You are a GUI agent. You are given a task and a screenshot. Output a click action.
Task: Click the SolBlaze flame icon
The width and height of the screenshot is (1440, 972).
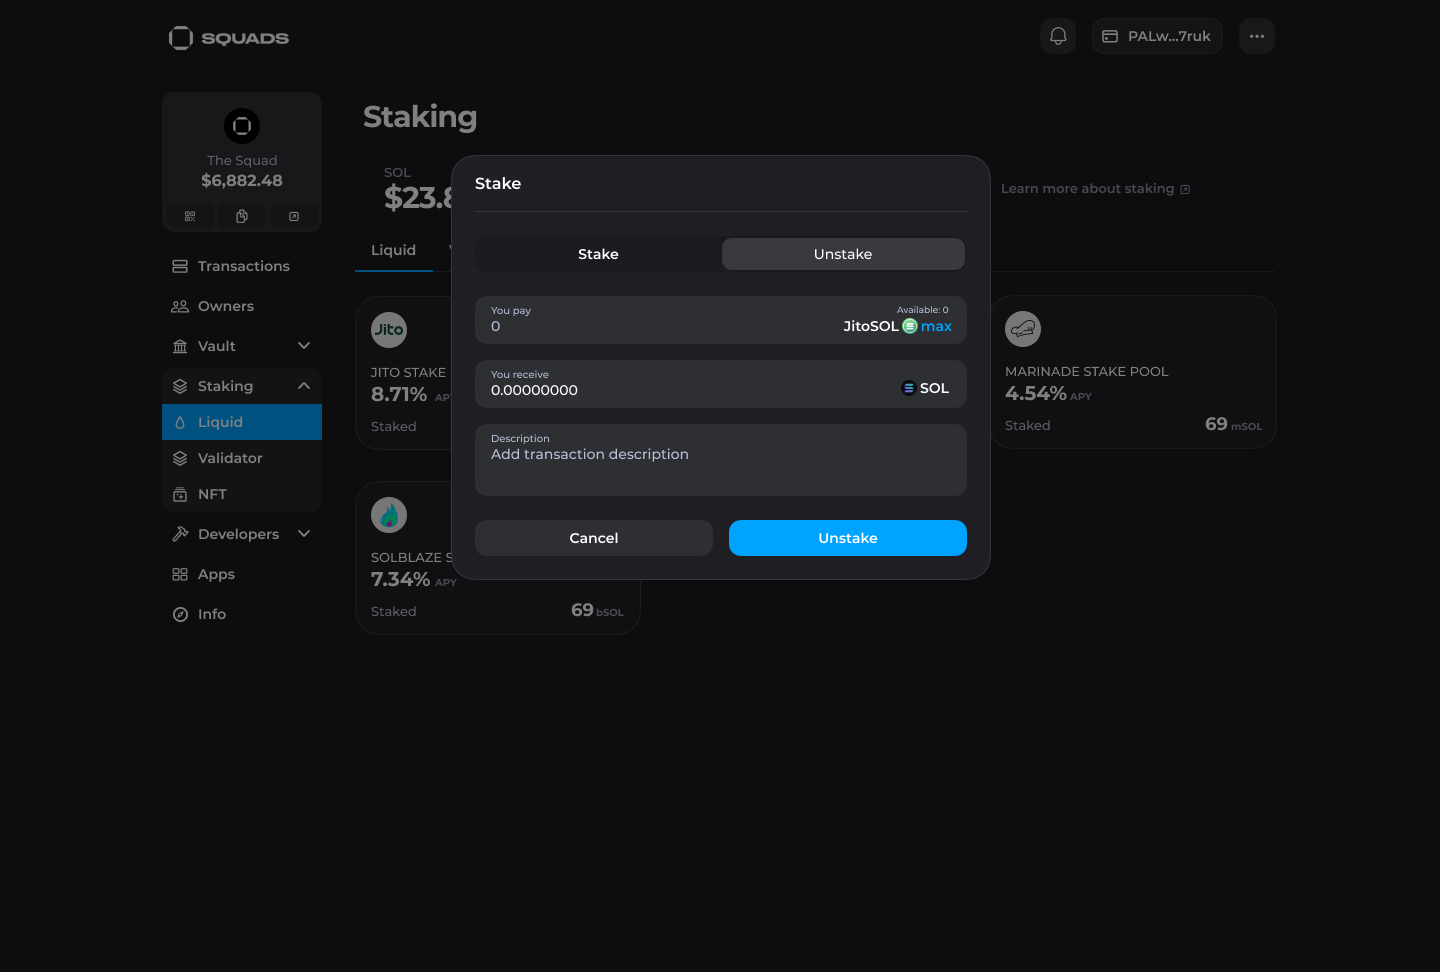[389, 515]
